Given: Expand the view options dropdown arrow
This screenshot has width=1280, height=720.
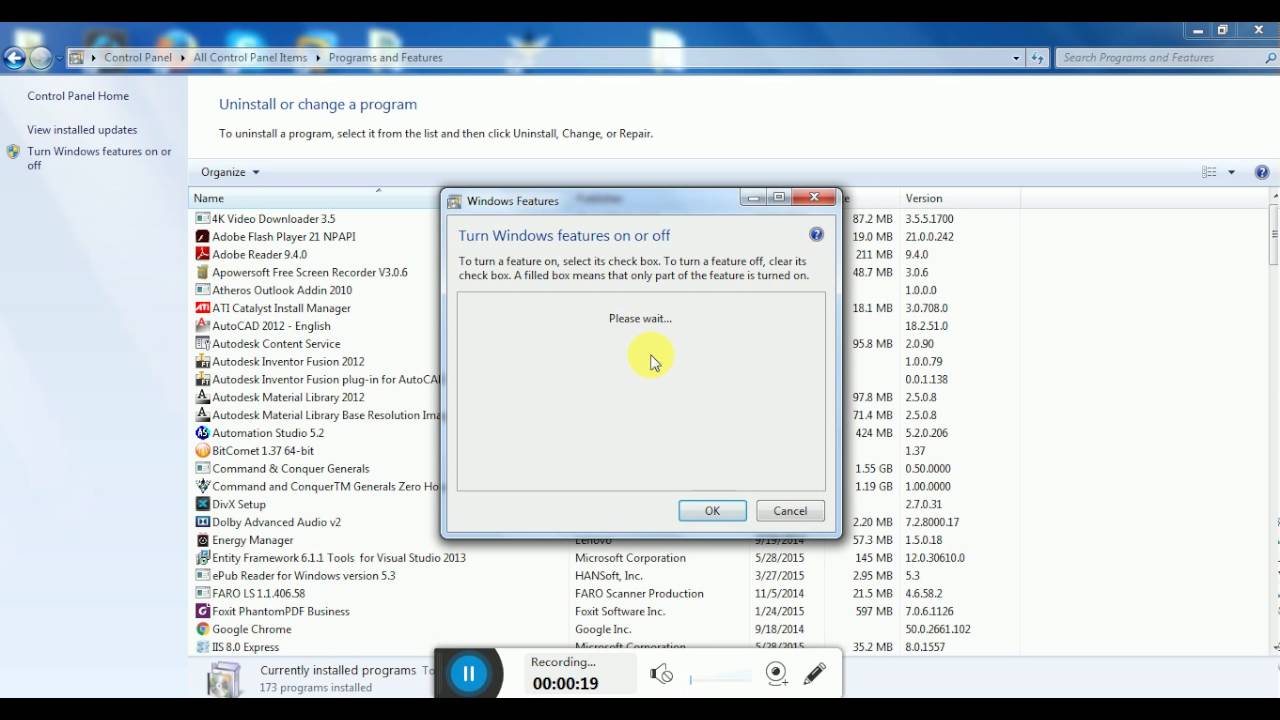Looking at the screenshot, I should click(1231, 172).
